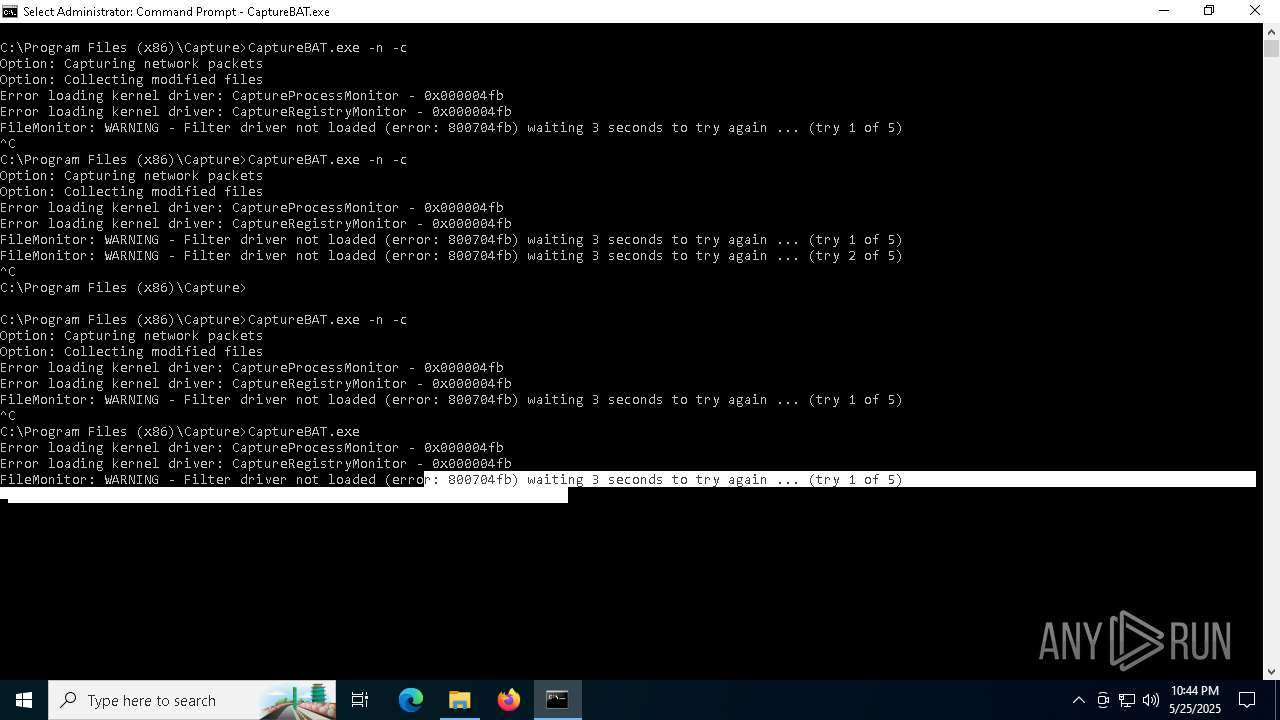
Task: Launch Microsoft Edge from the taskbar
Action: point(411,700)
